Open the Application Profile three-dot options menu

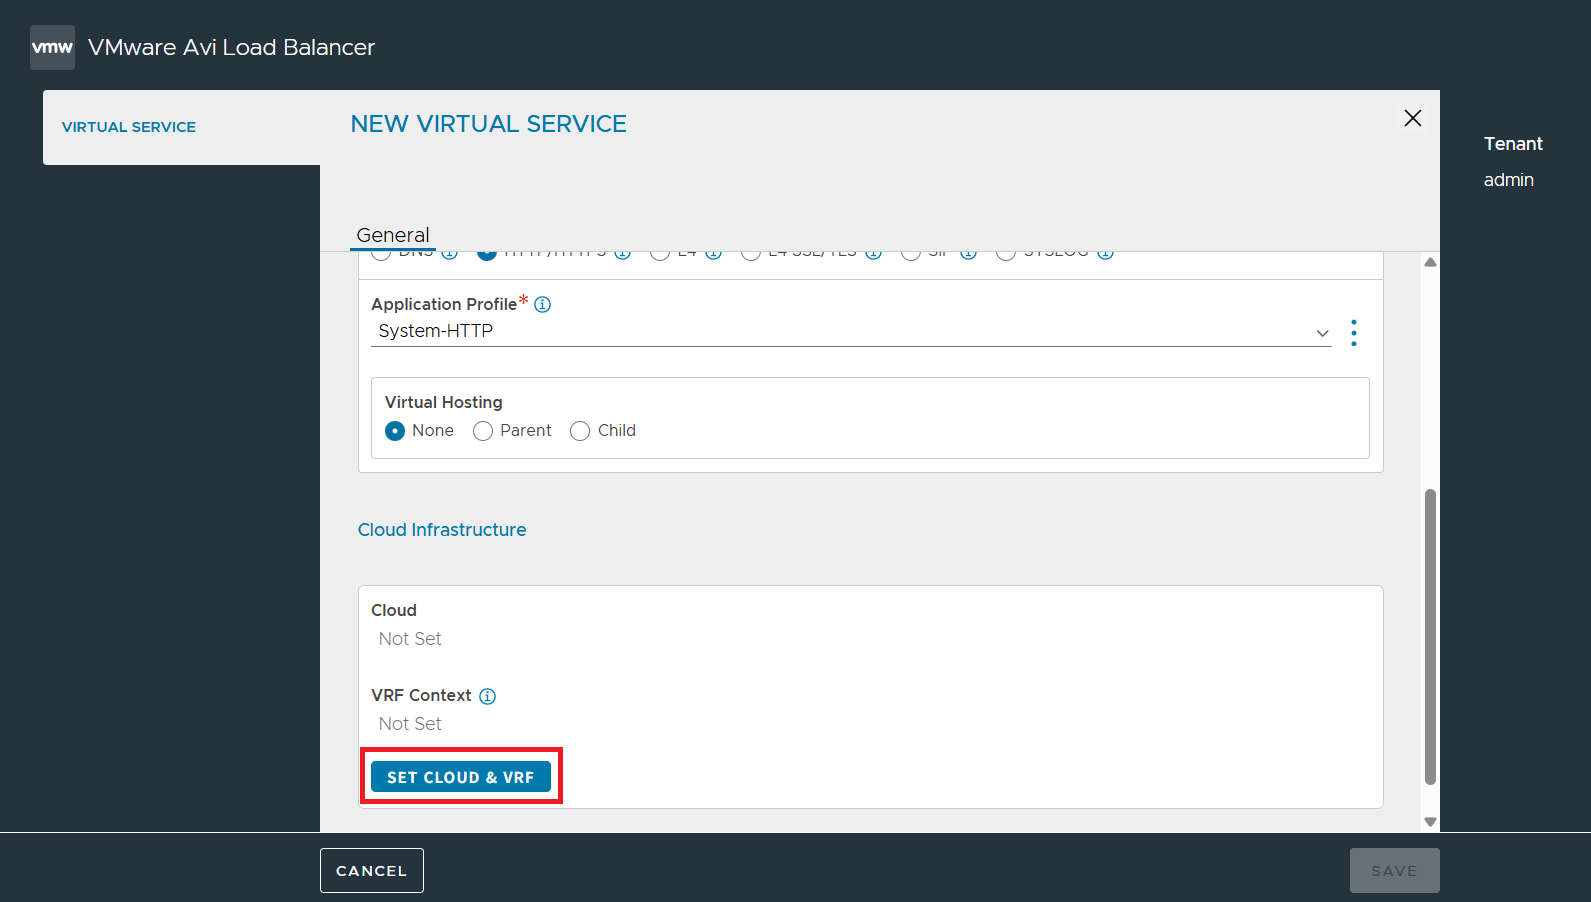click(x=1354, y=333)
